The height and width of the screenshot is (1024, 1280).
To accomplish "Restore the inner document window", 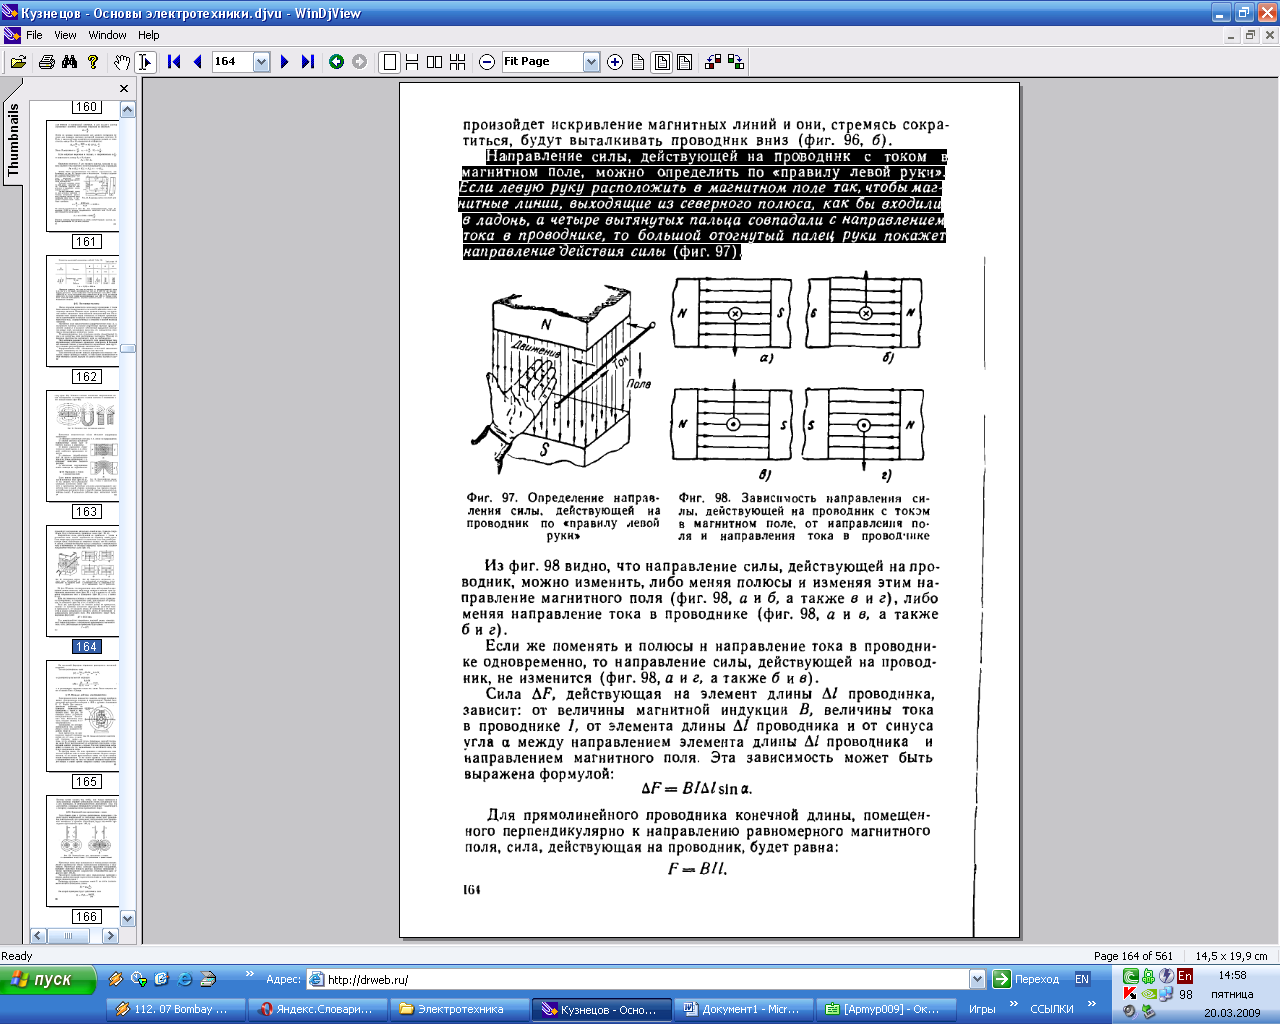I will point(1250,35).
